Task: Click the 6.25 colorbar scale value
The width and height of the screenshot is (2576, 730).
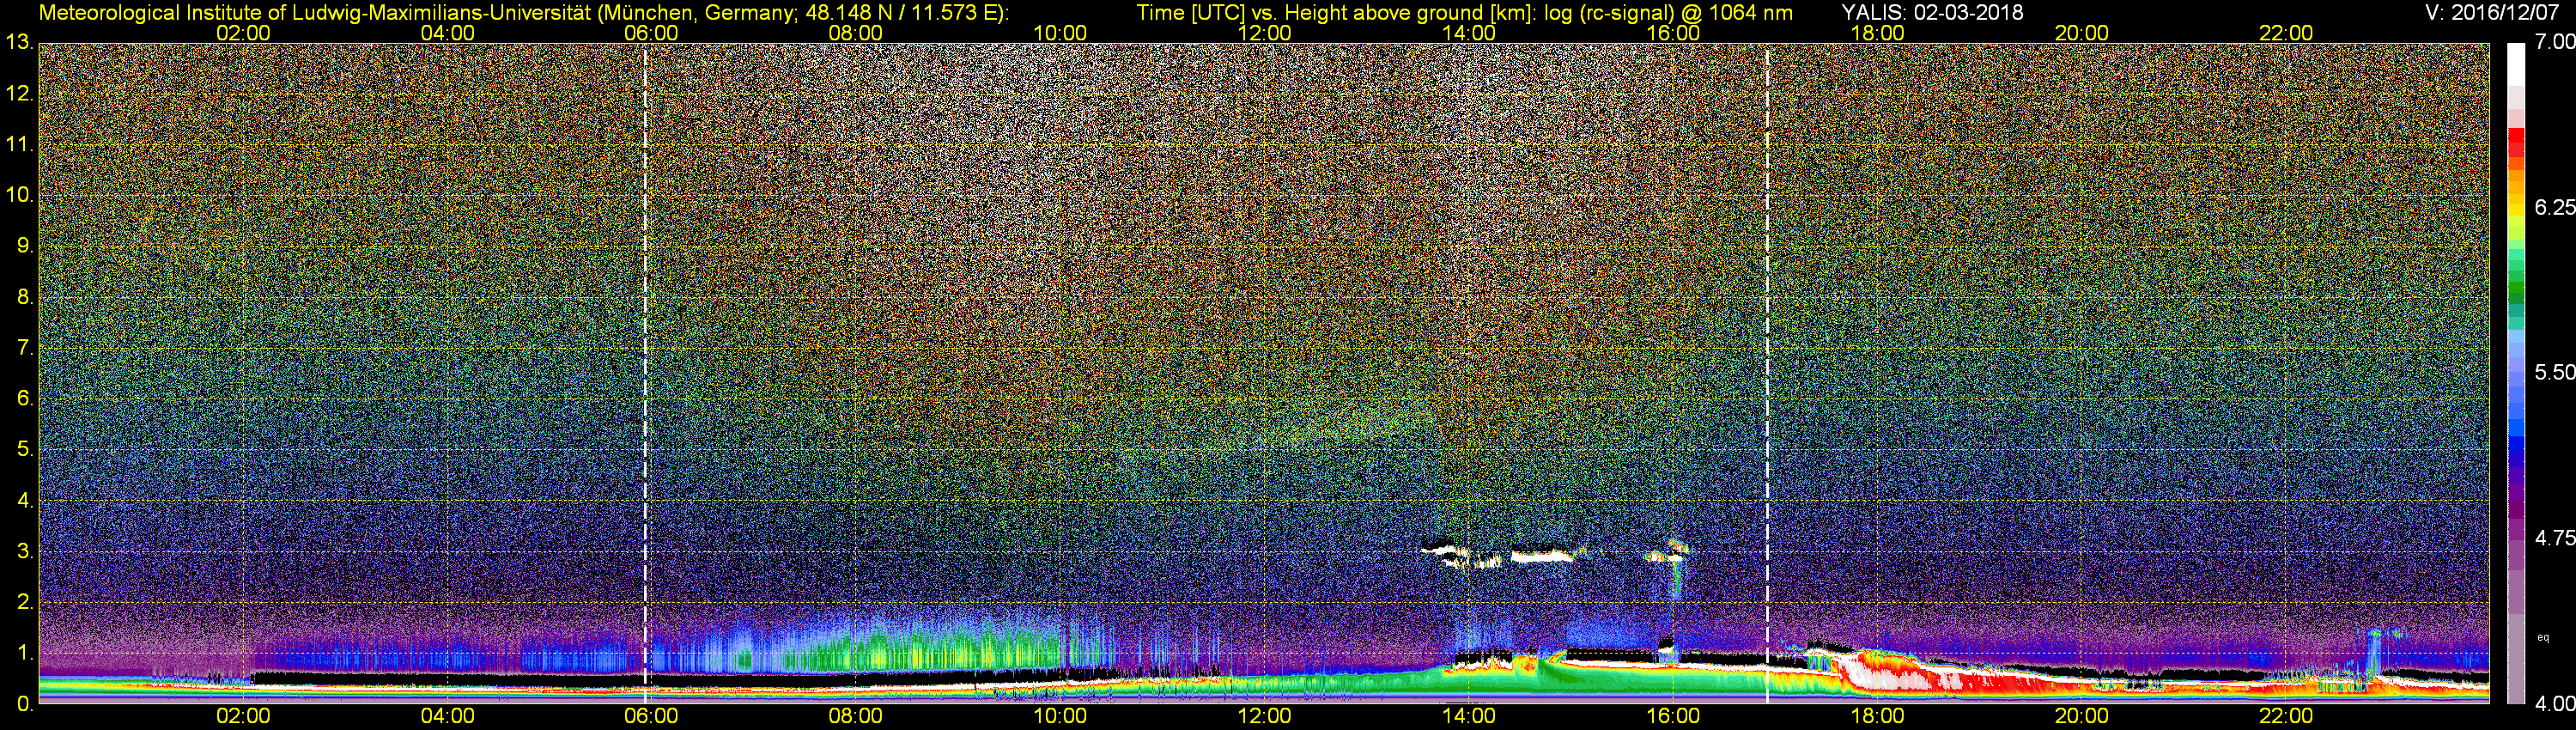Action: [2555, 207]
